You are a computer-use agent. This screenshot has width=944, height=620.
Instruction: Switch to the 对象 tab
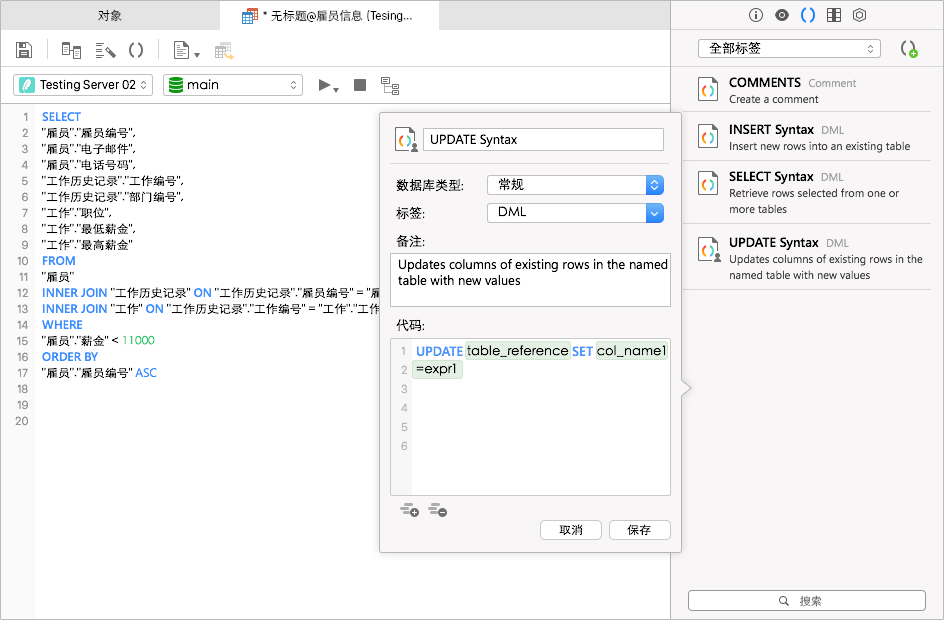110,16
